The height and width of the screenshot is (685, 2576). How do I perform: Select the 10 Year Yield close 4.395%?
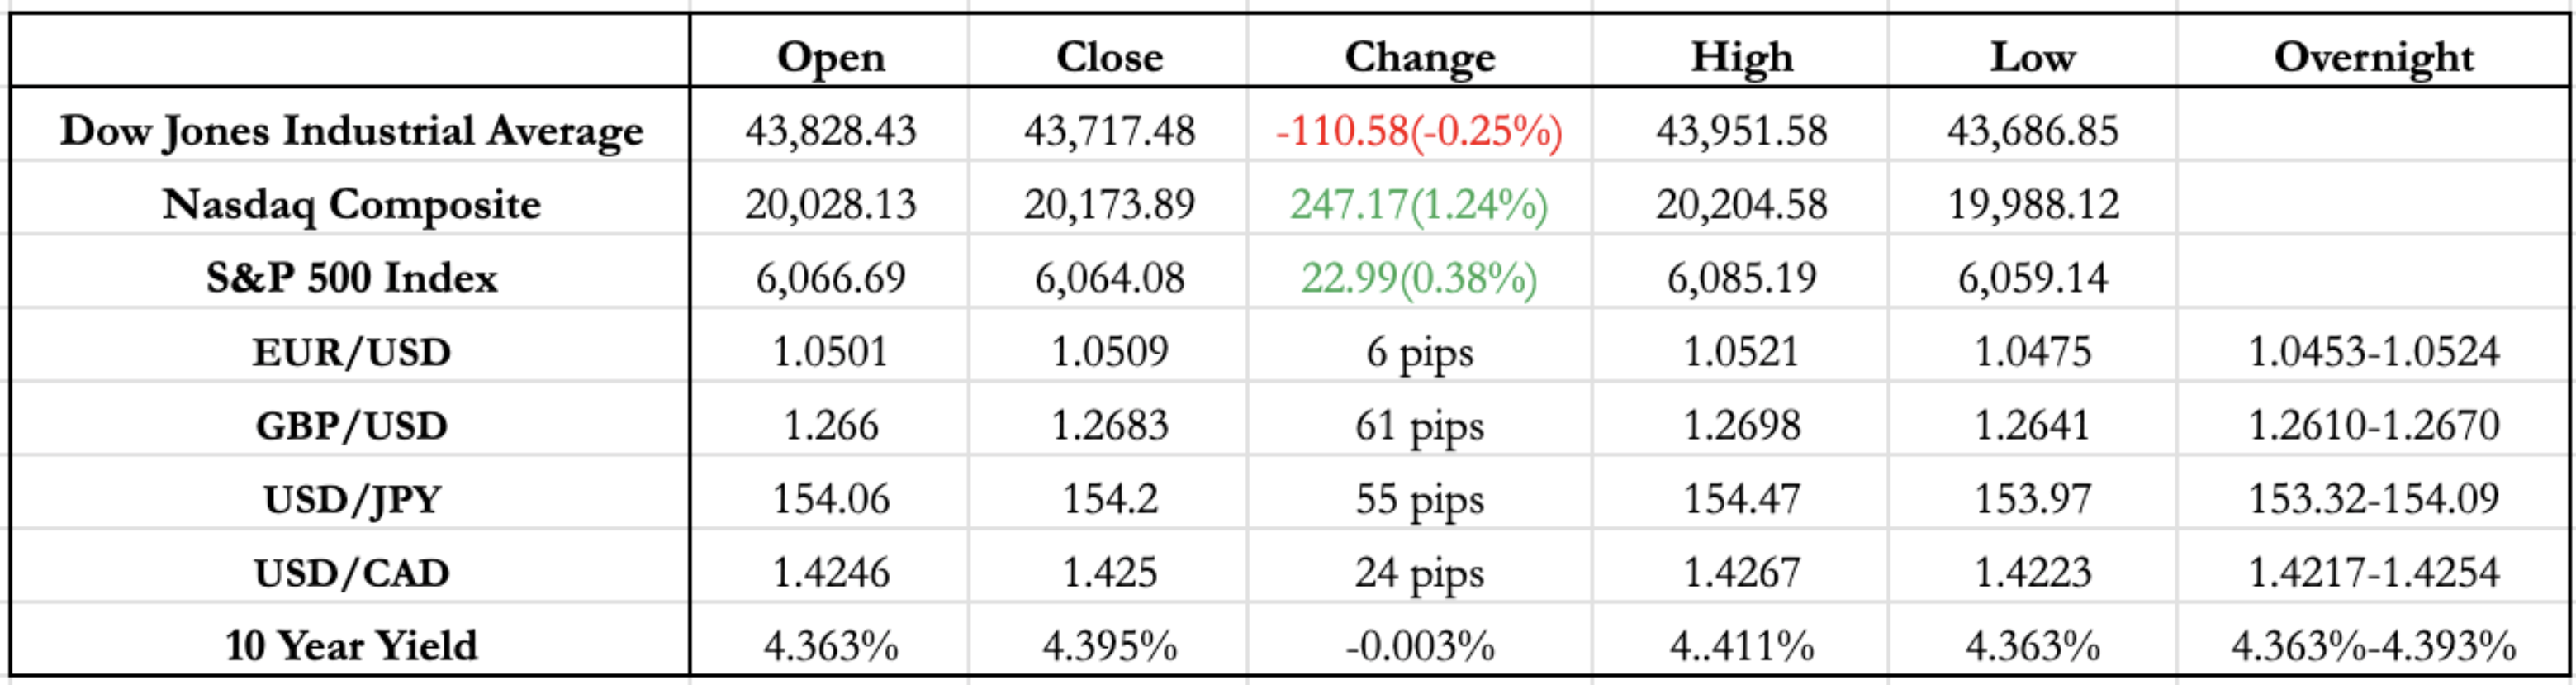point(1109,646)
